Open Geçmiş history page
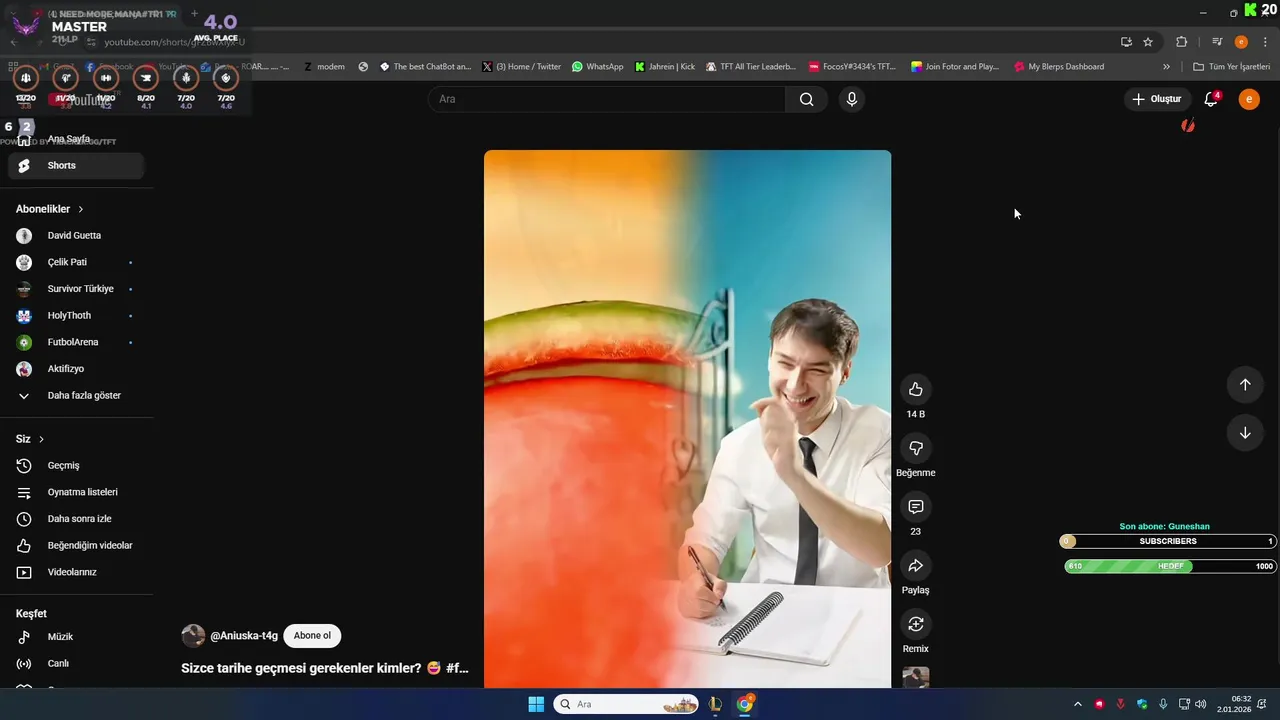Screen dimensions: 1280x720 [76, 466]
